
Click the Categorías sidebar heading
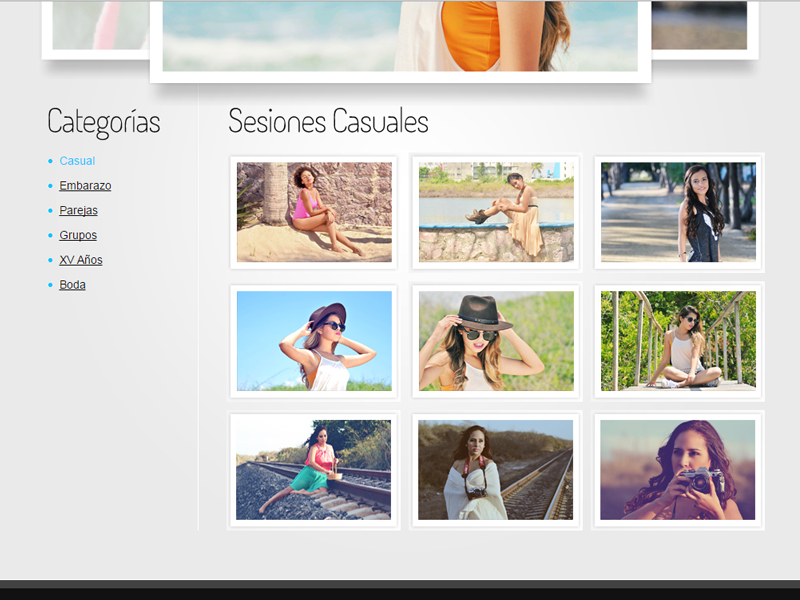[x=104, y=122]
